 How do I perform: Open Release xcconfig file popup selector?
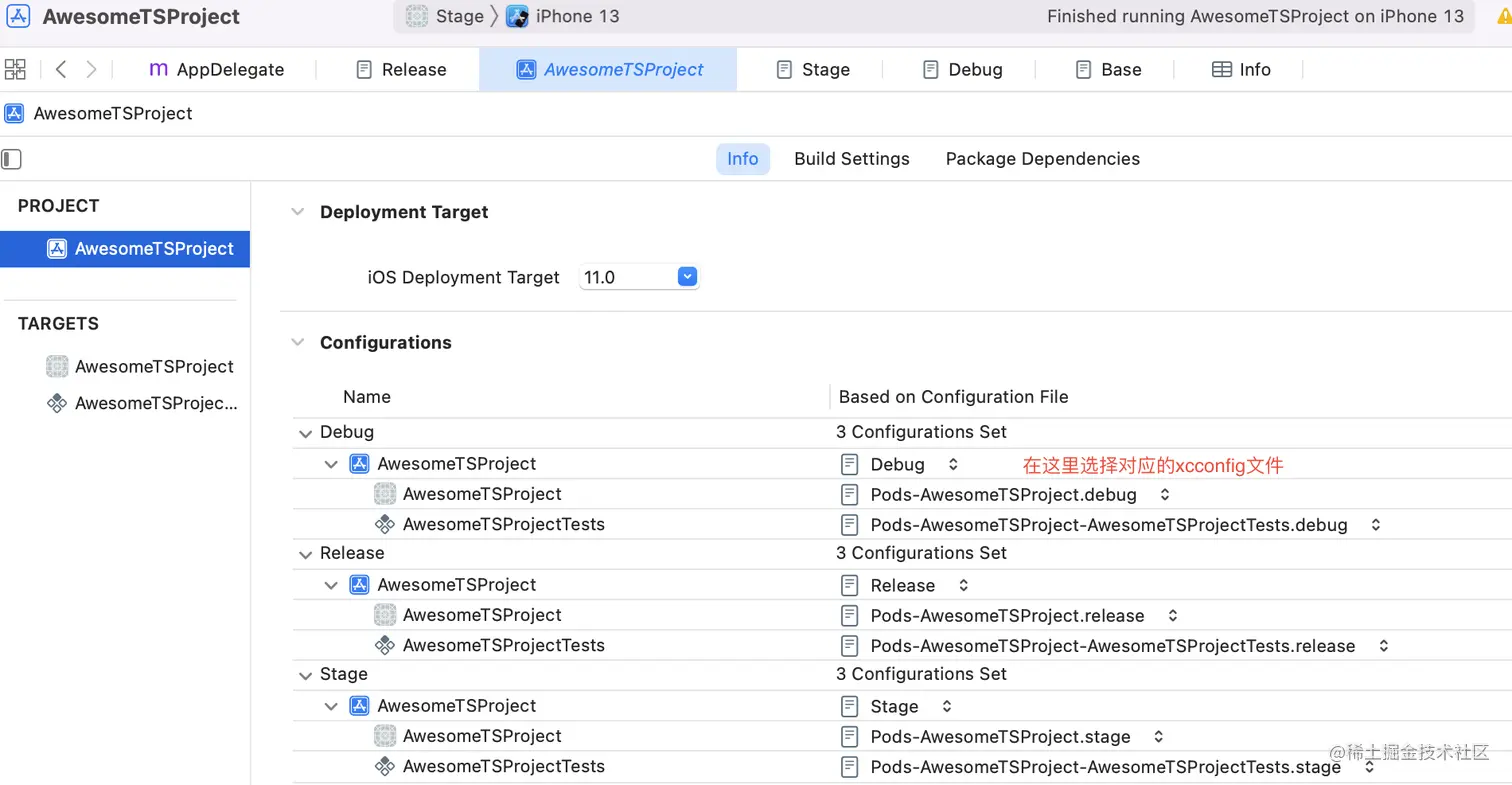[963, 585]
